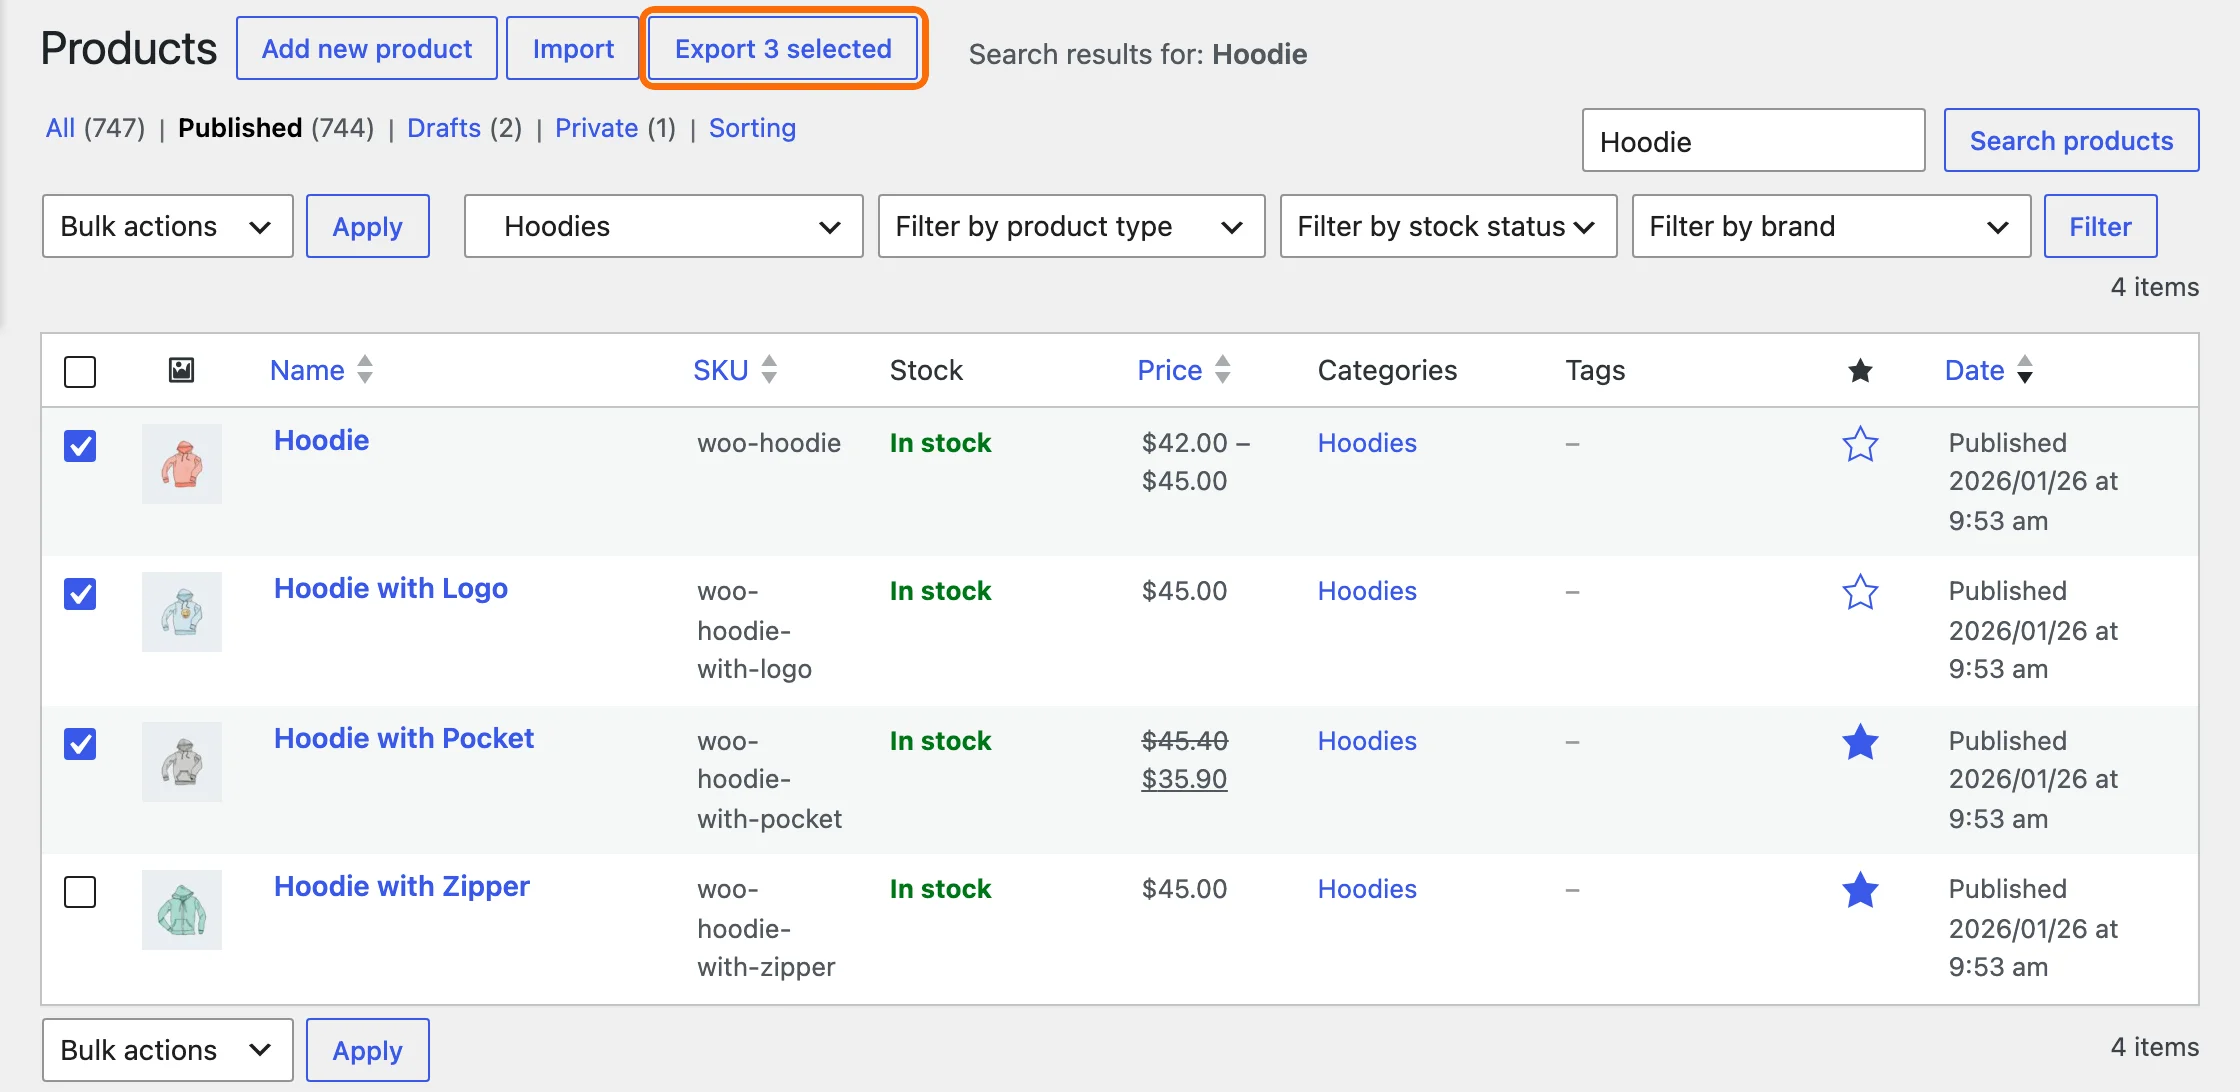The image size is (2240, 1092).
Task: Click the bottom Apply button
Action: 368,1050
